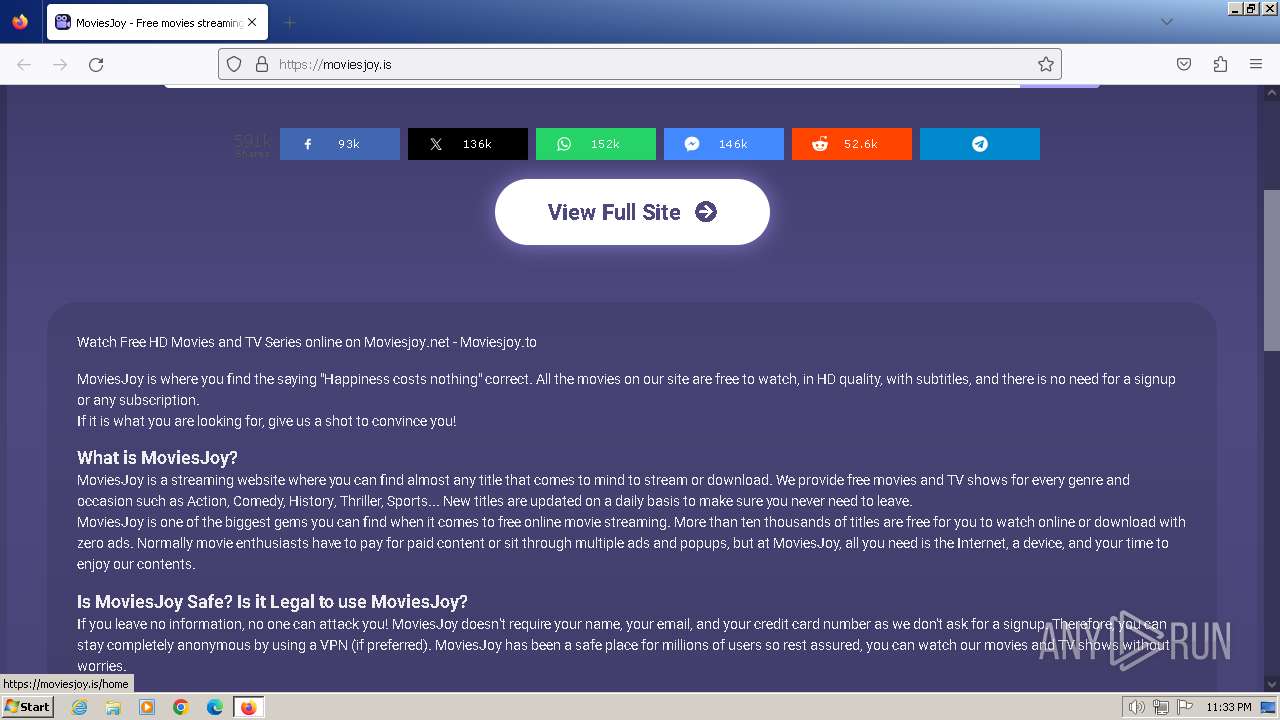
Task: Reload the current page
Action: pyautogui.click(x=96, y=64)
